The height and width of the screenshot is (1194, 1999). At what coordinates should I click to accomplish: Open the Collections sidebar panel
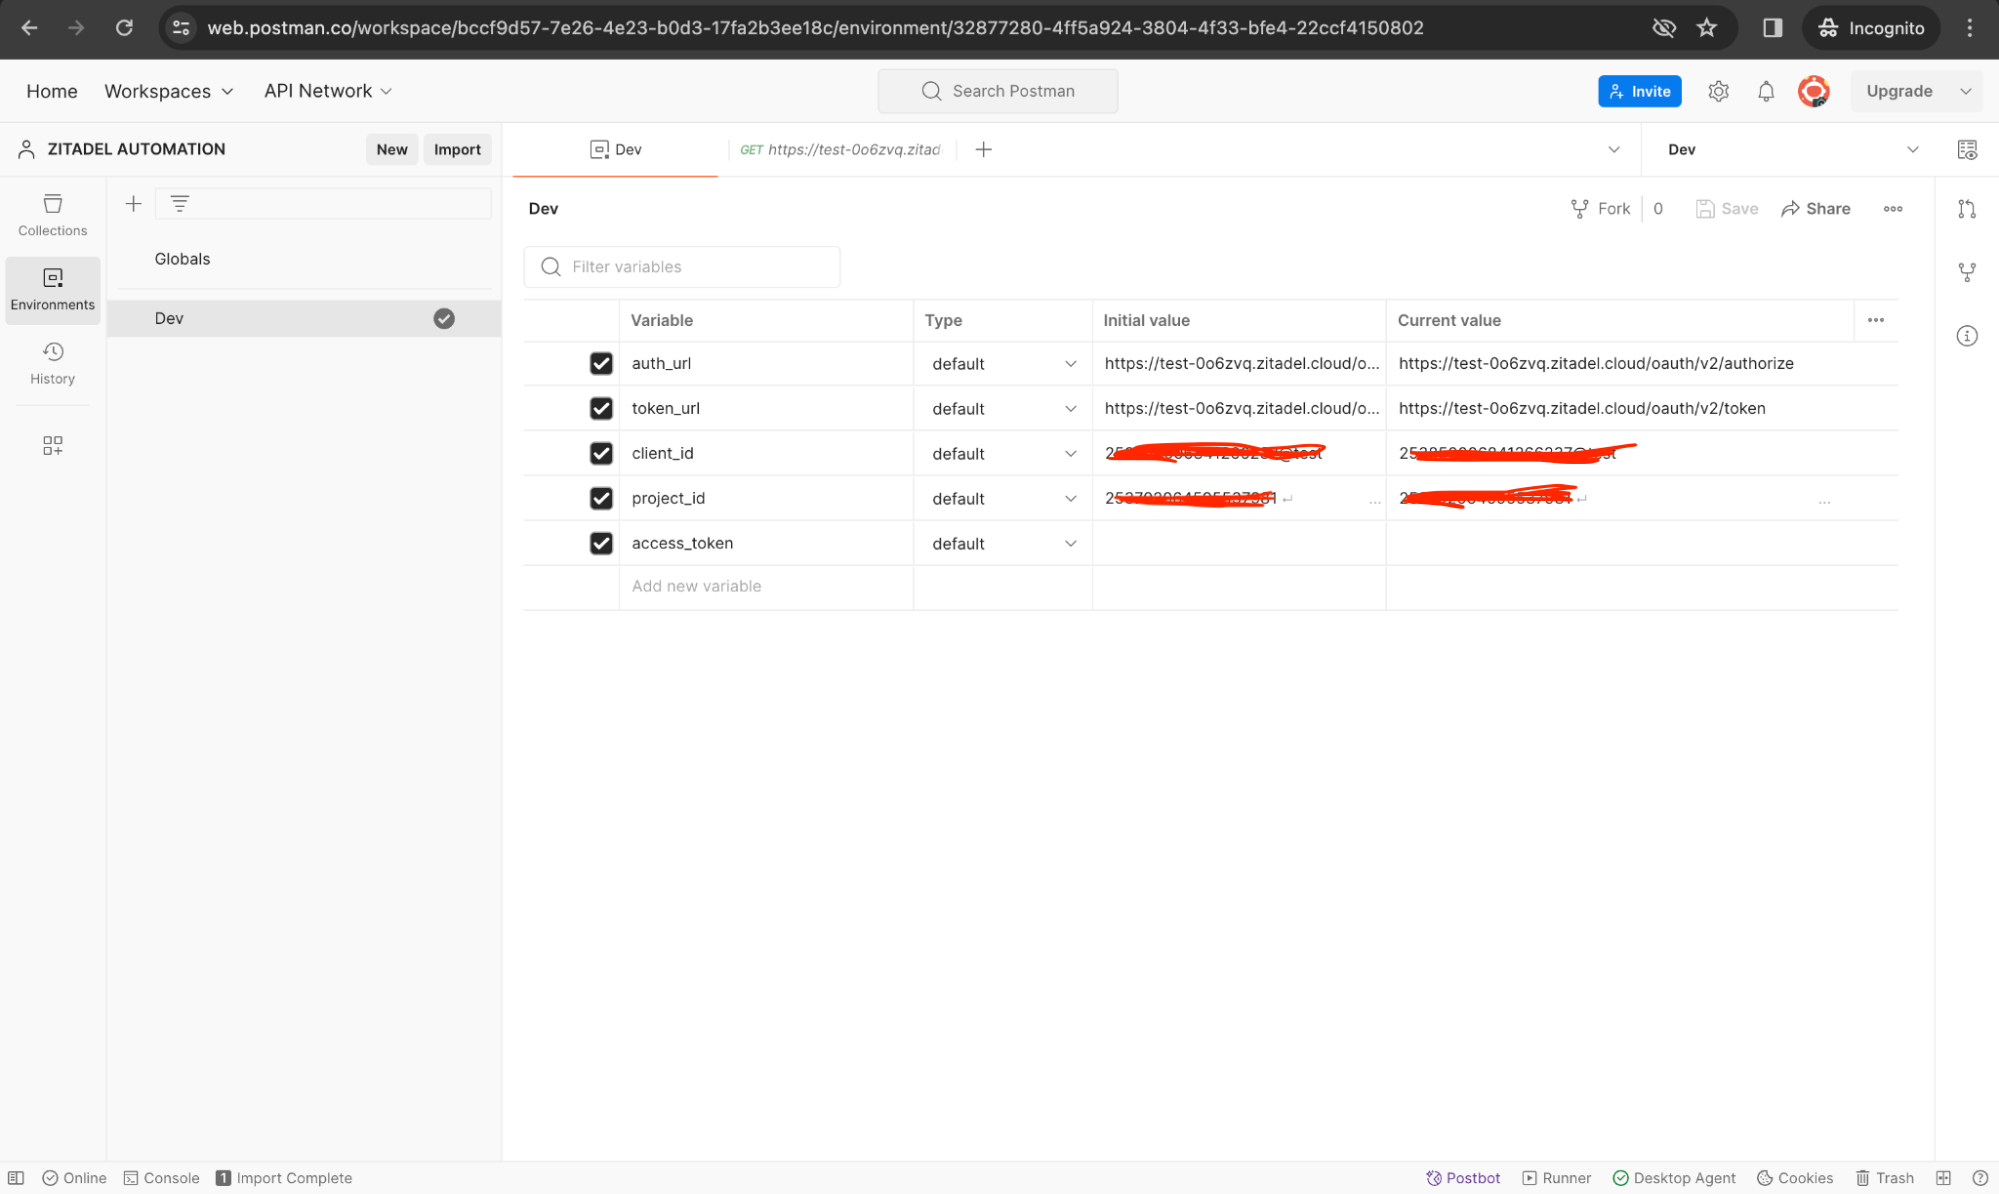tap(52, 215)
